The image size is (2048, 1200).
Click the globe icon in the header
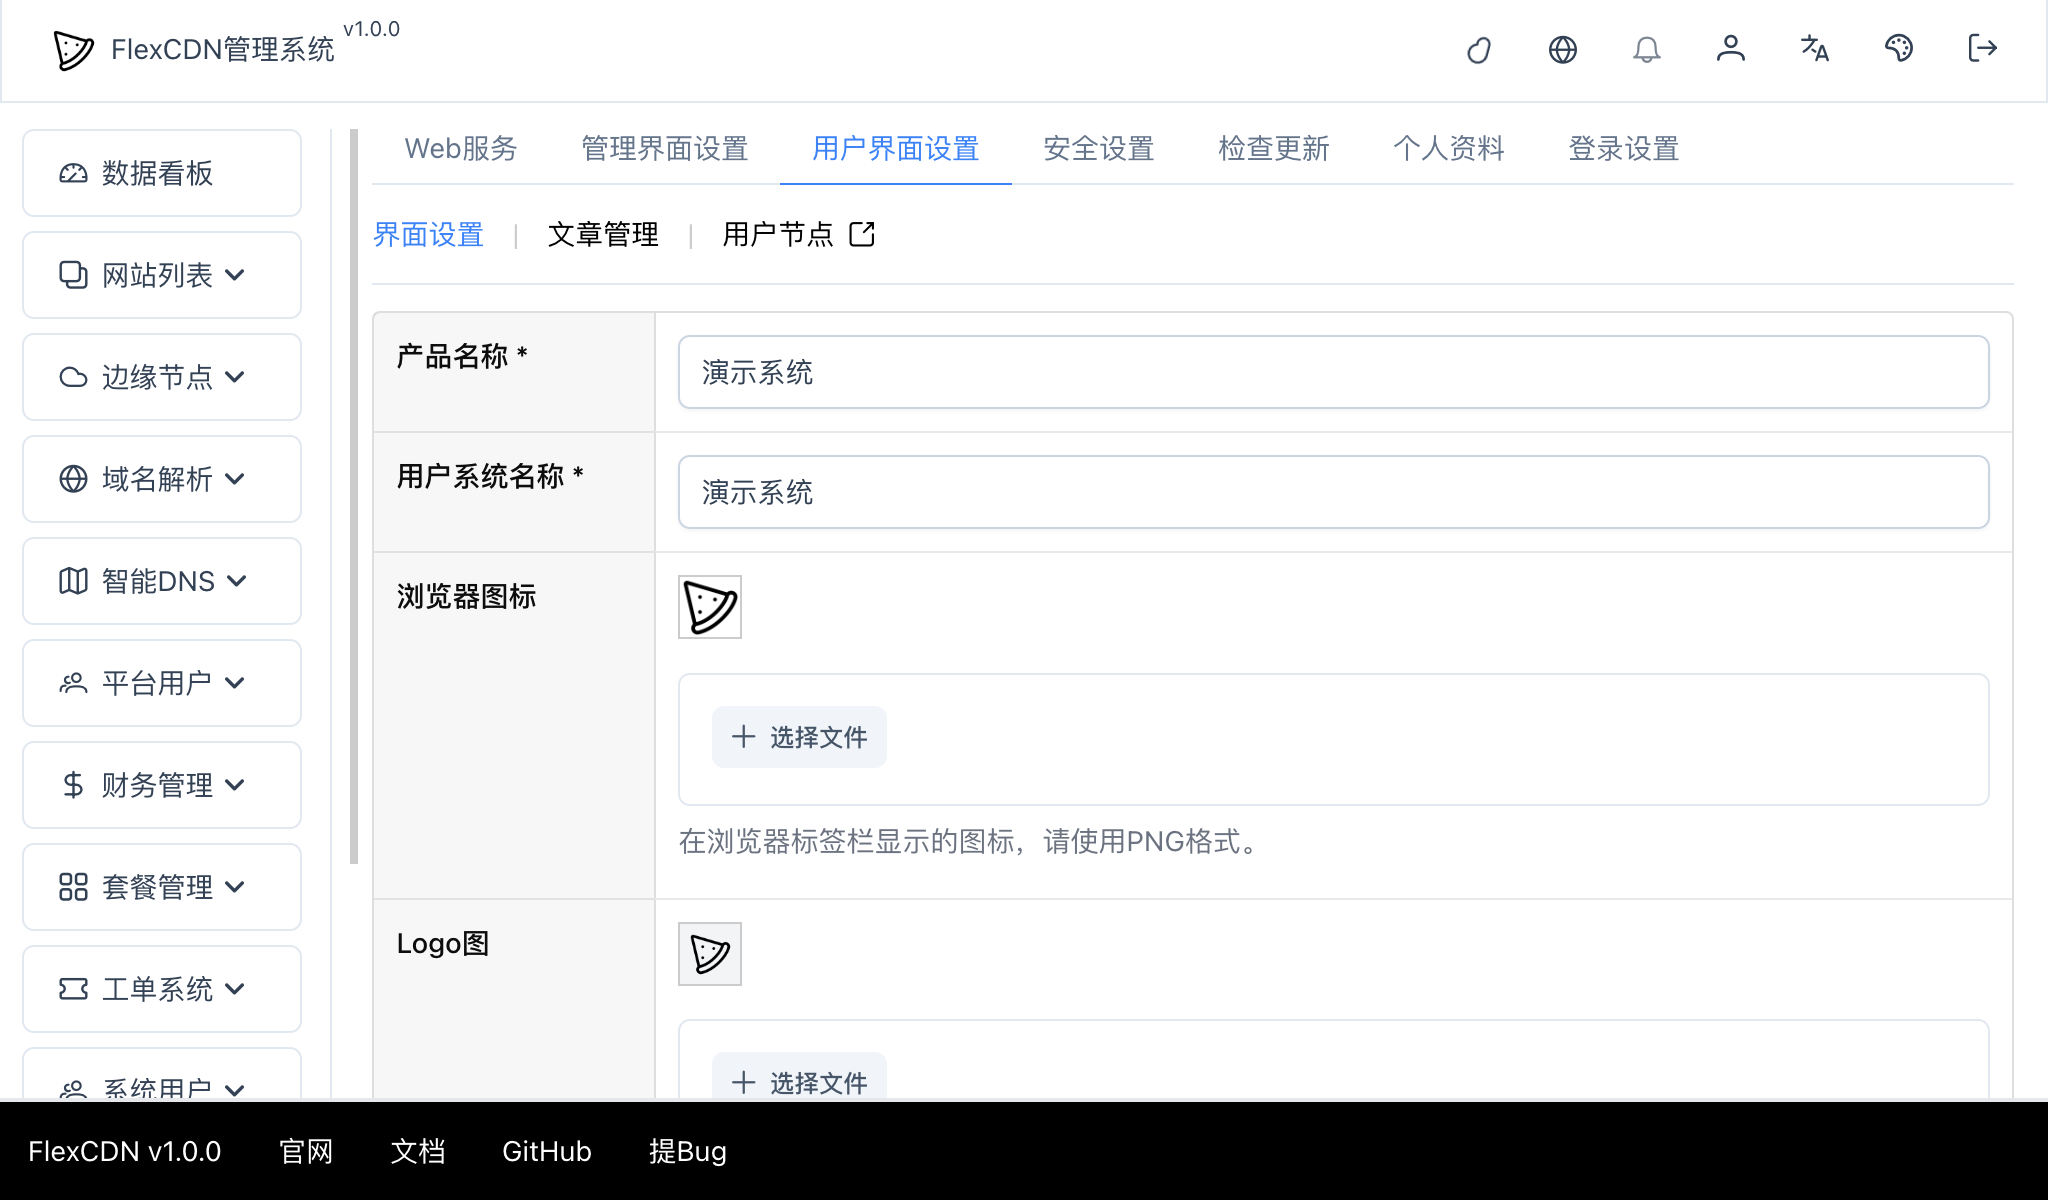(x=1563, y=49)
